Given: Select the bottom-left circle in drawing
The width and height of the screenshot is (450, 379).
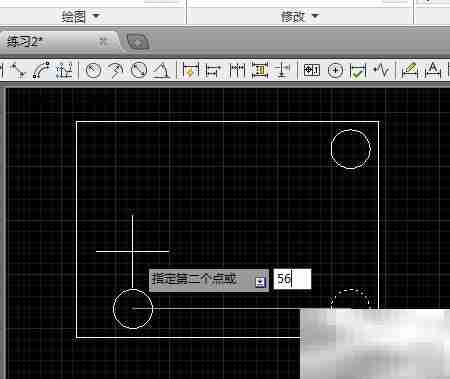Looking at the screenshot, I should coord(133,309).
